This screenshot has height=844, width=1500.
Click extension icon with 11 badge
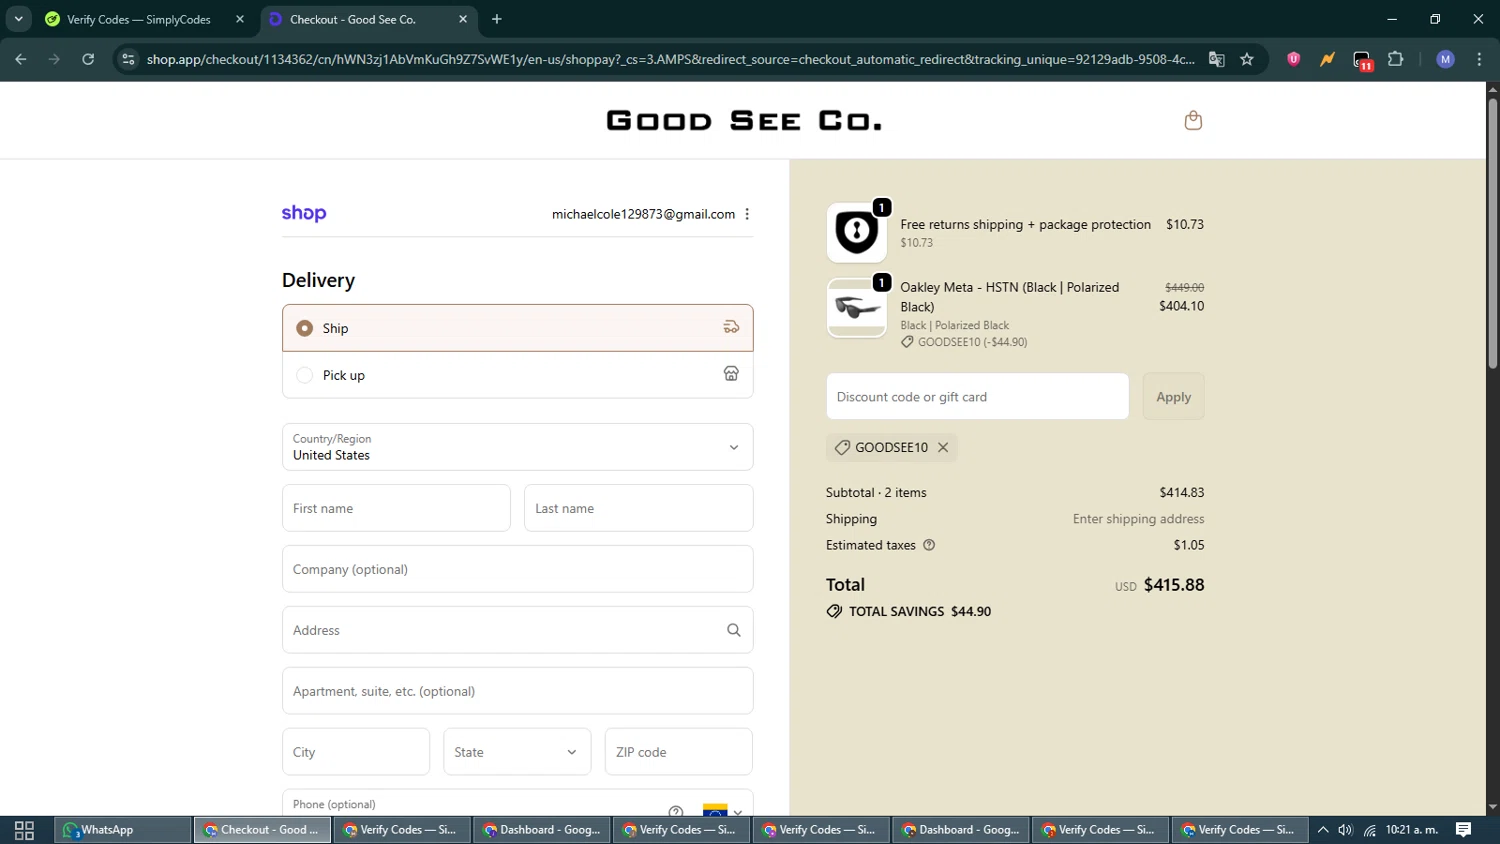click(x=1362, y=60)
